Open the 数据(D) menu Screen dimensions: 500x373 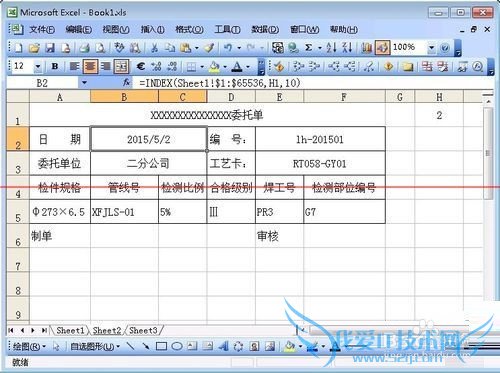[x=265, y=30]
